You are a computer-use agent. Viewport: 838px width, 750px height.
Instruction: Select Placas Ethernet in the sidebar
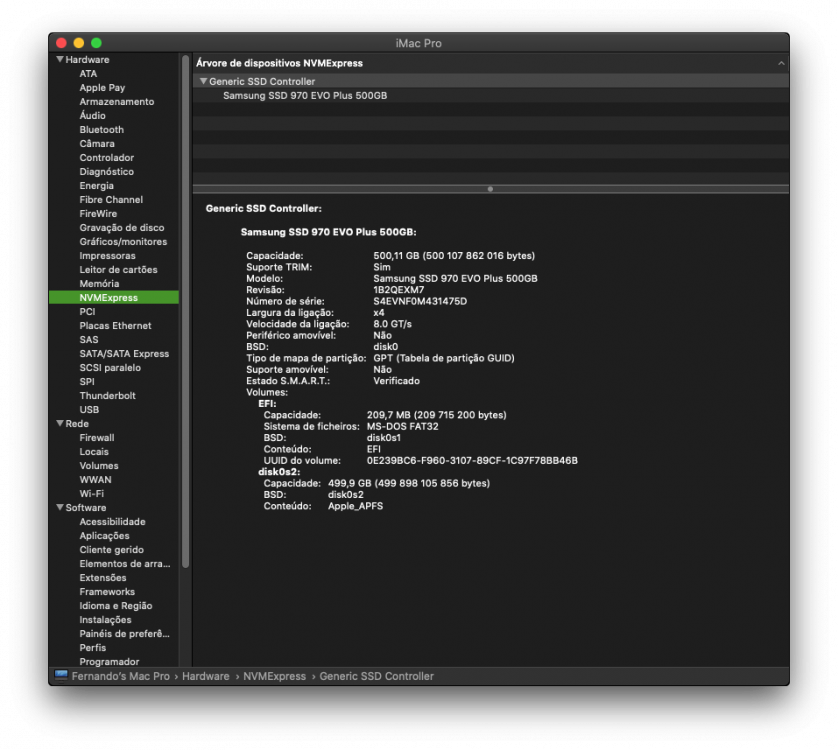[x=115, y=326]
